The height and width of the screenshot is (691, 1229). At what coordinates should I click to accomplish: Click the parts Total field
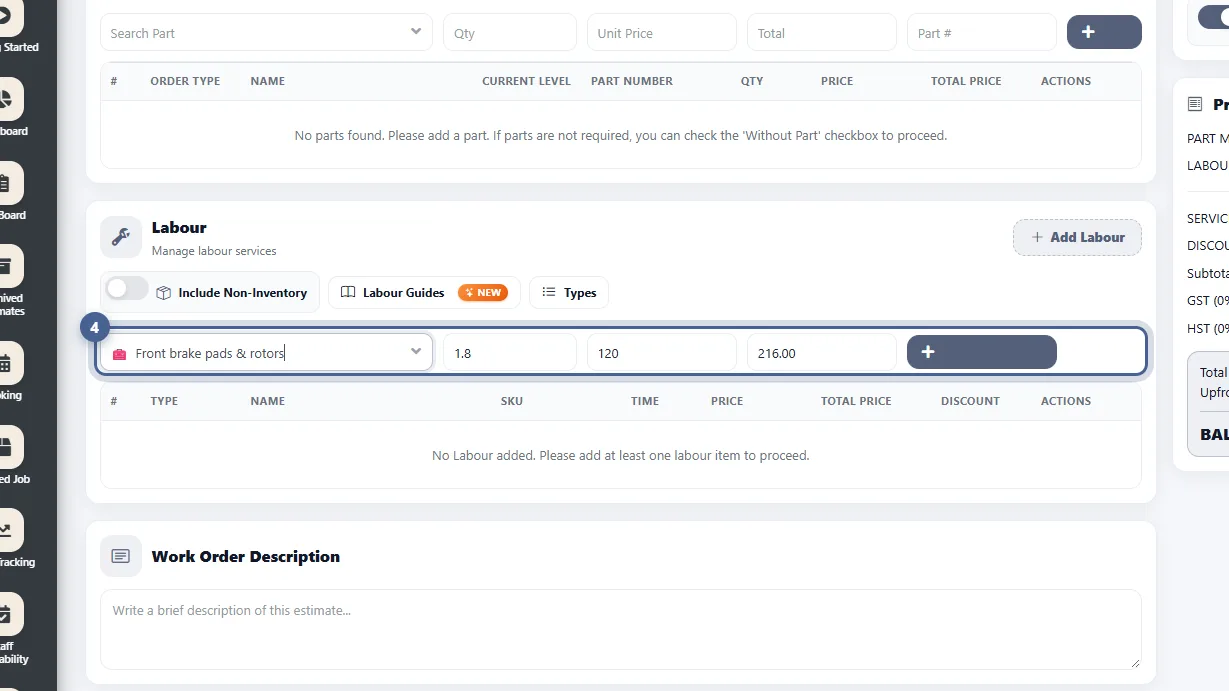coord(822,33)
